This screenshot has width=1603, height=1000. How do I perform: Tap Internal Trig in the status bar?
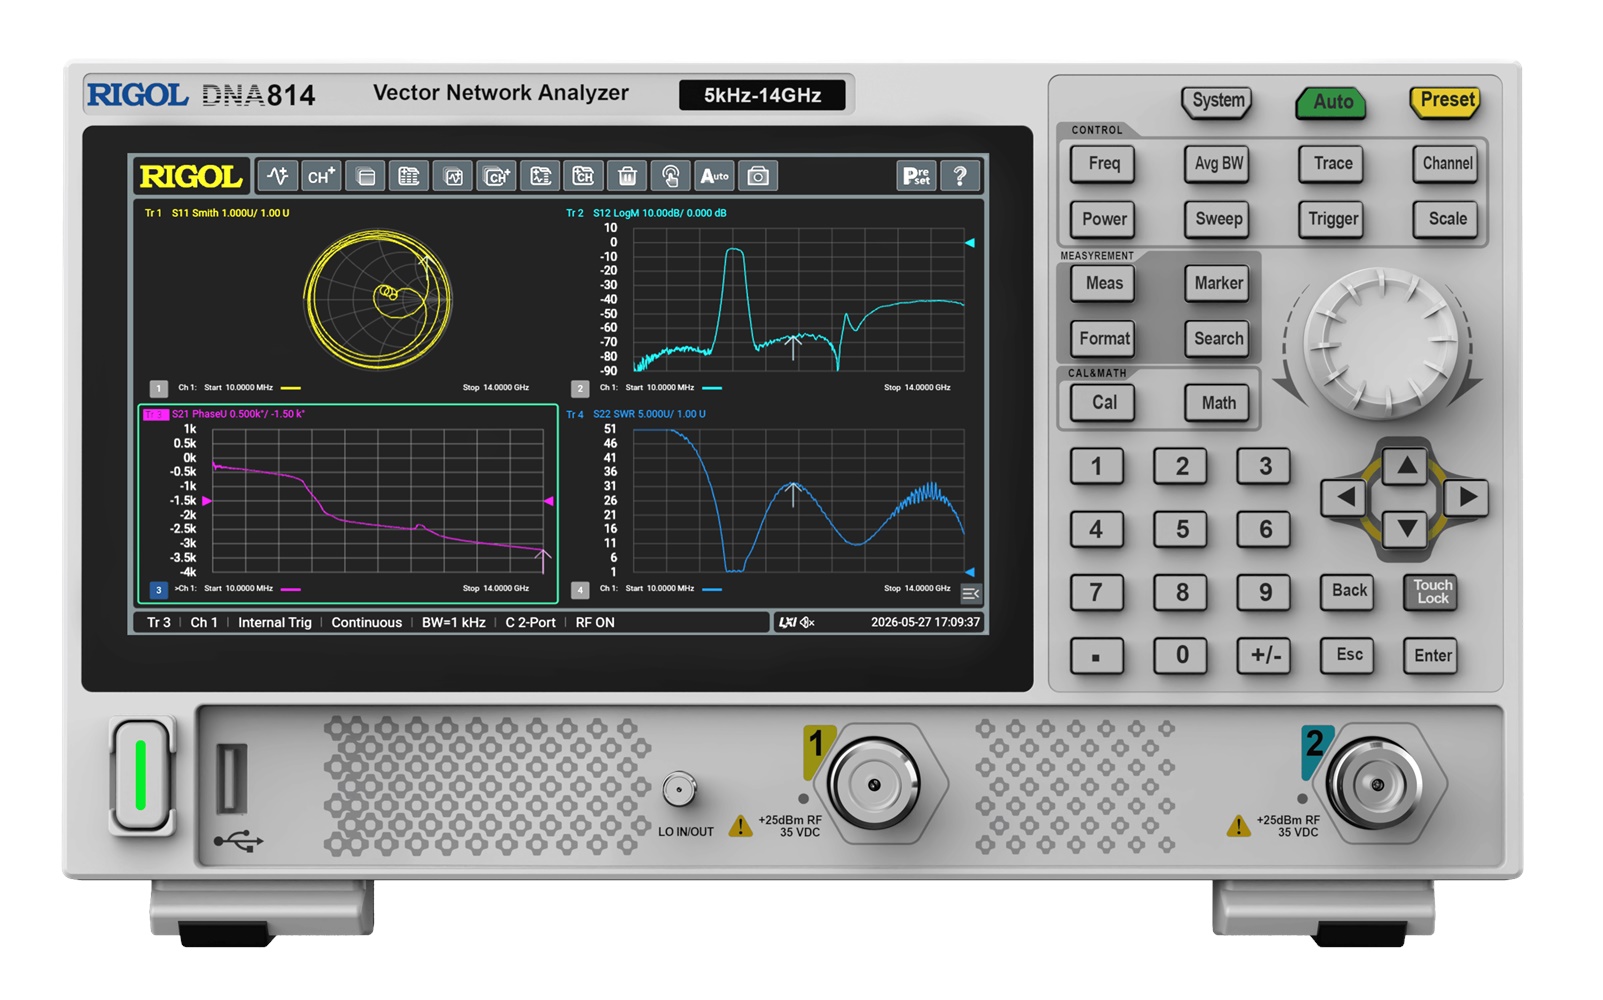click(x=274, y=622)
